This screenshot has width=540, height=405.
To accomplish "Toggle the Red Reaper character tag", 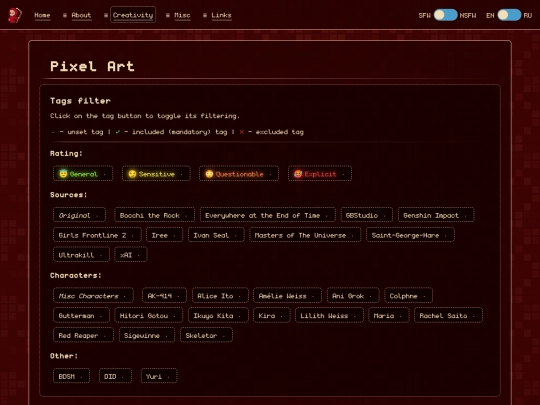I will click(x=83, y=335).
